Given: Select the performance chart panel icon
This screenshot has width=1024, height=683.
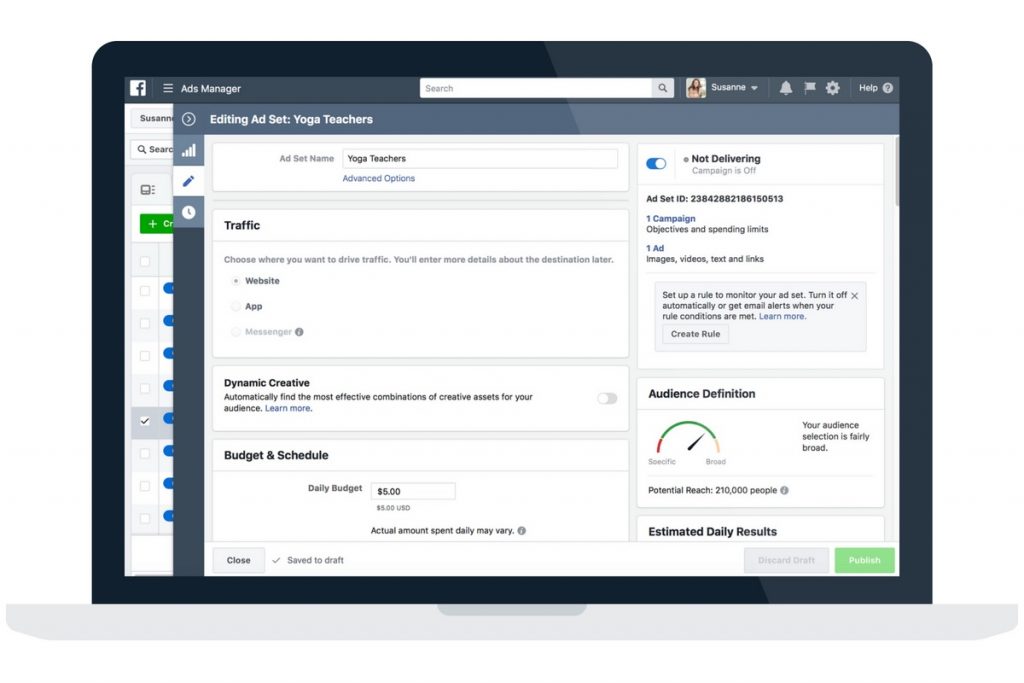Looking at the screenshot, I should click(188, 152).
